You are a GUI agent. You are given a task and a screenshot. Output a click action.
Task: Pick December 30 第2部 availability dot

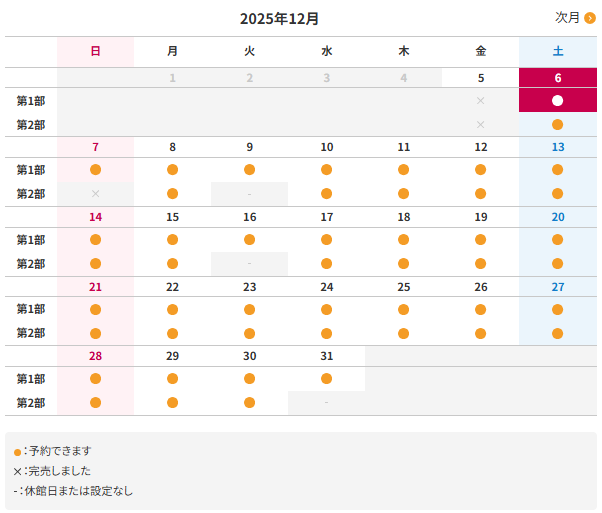[249, 403]
